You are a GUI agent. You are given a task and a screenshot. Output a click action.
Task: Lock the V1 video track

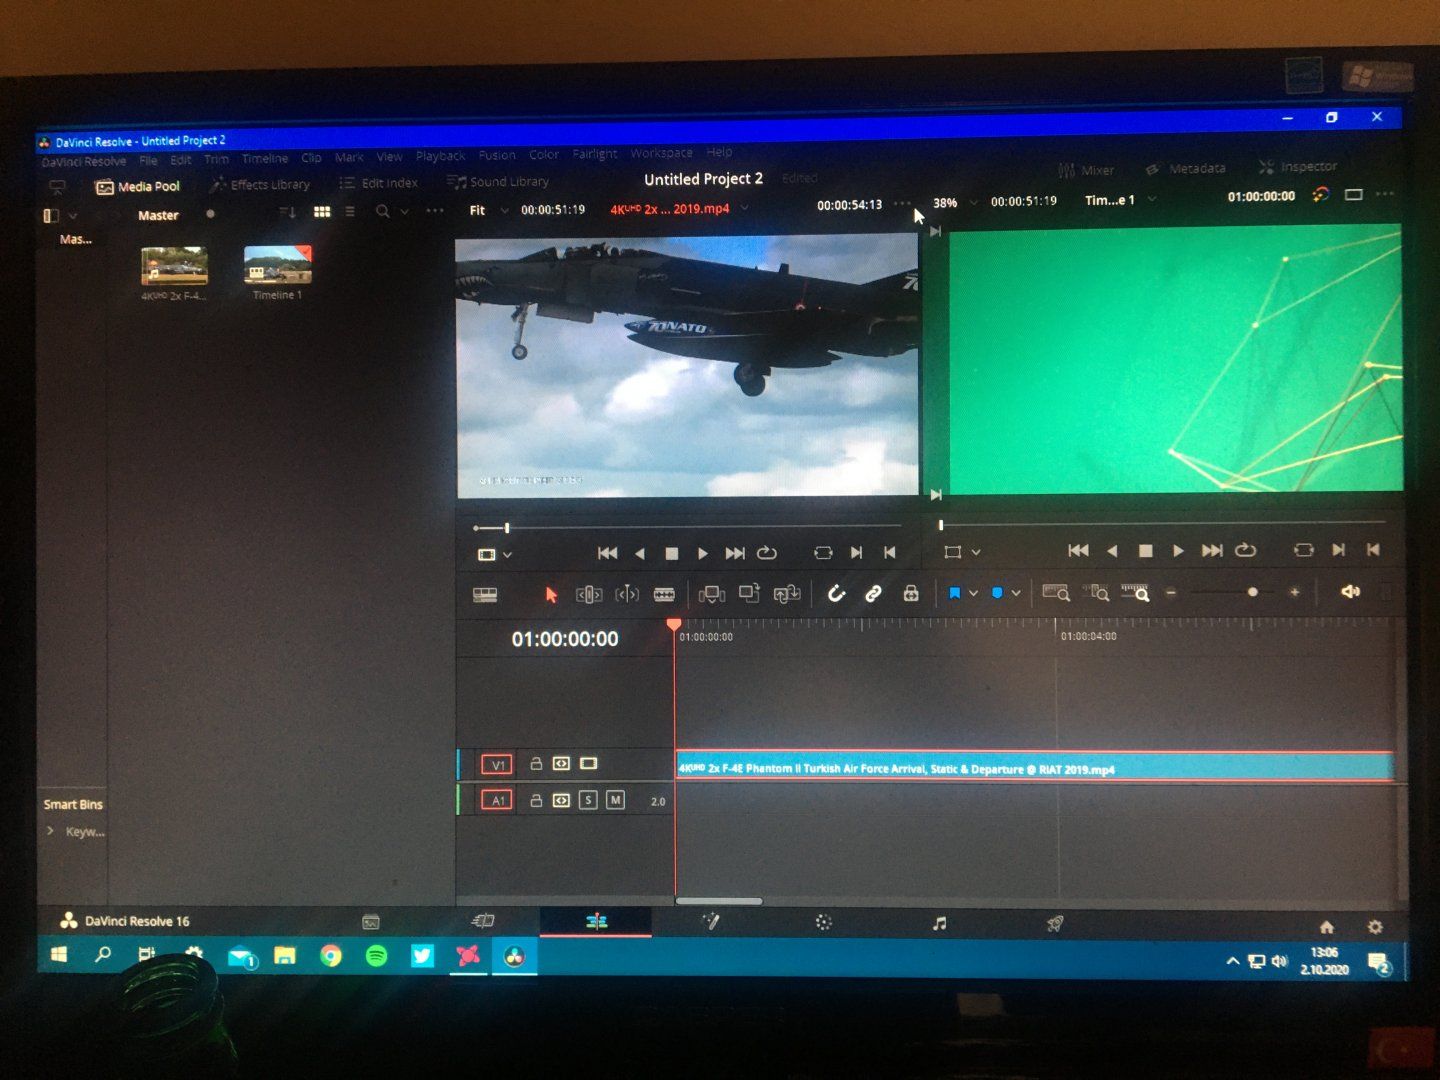click(x=536, y=764)
